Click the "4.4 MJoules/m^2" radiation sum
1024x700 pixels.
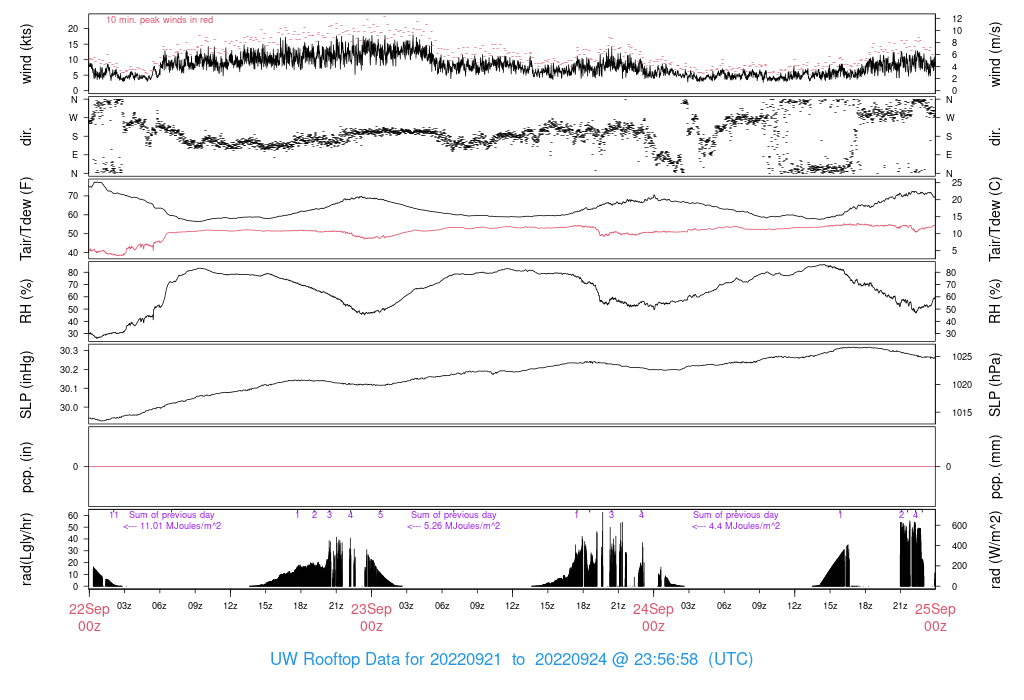click(744, 526)
